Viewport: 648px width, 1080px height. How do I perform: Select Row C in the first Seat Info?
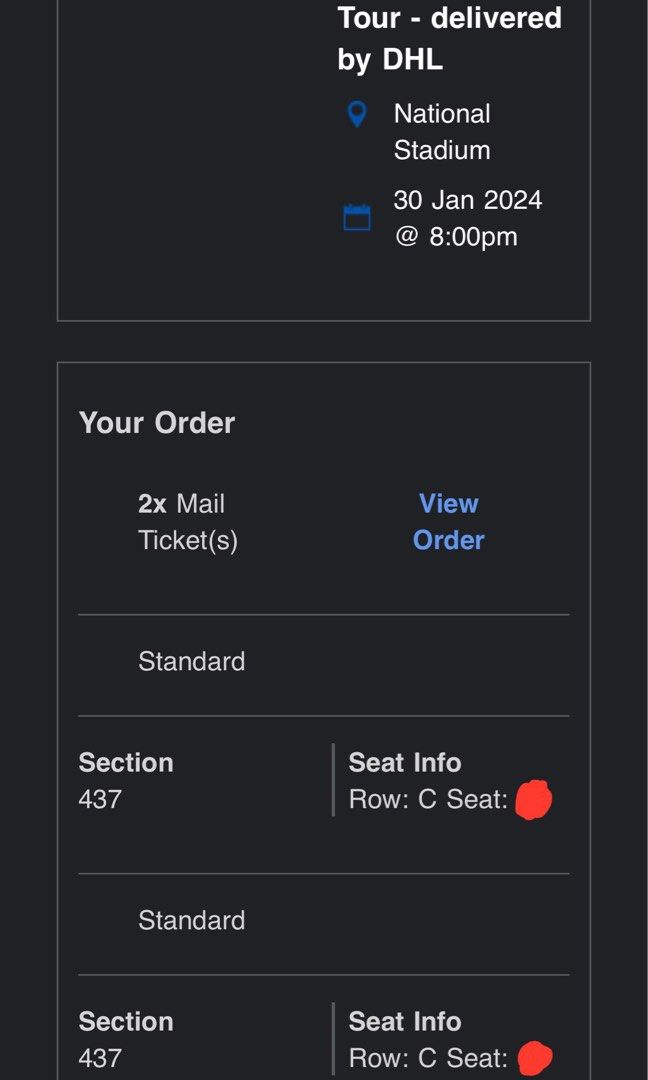pyautogui.click(x=388, y=800)
